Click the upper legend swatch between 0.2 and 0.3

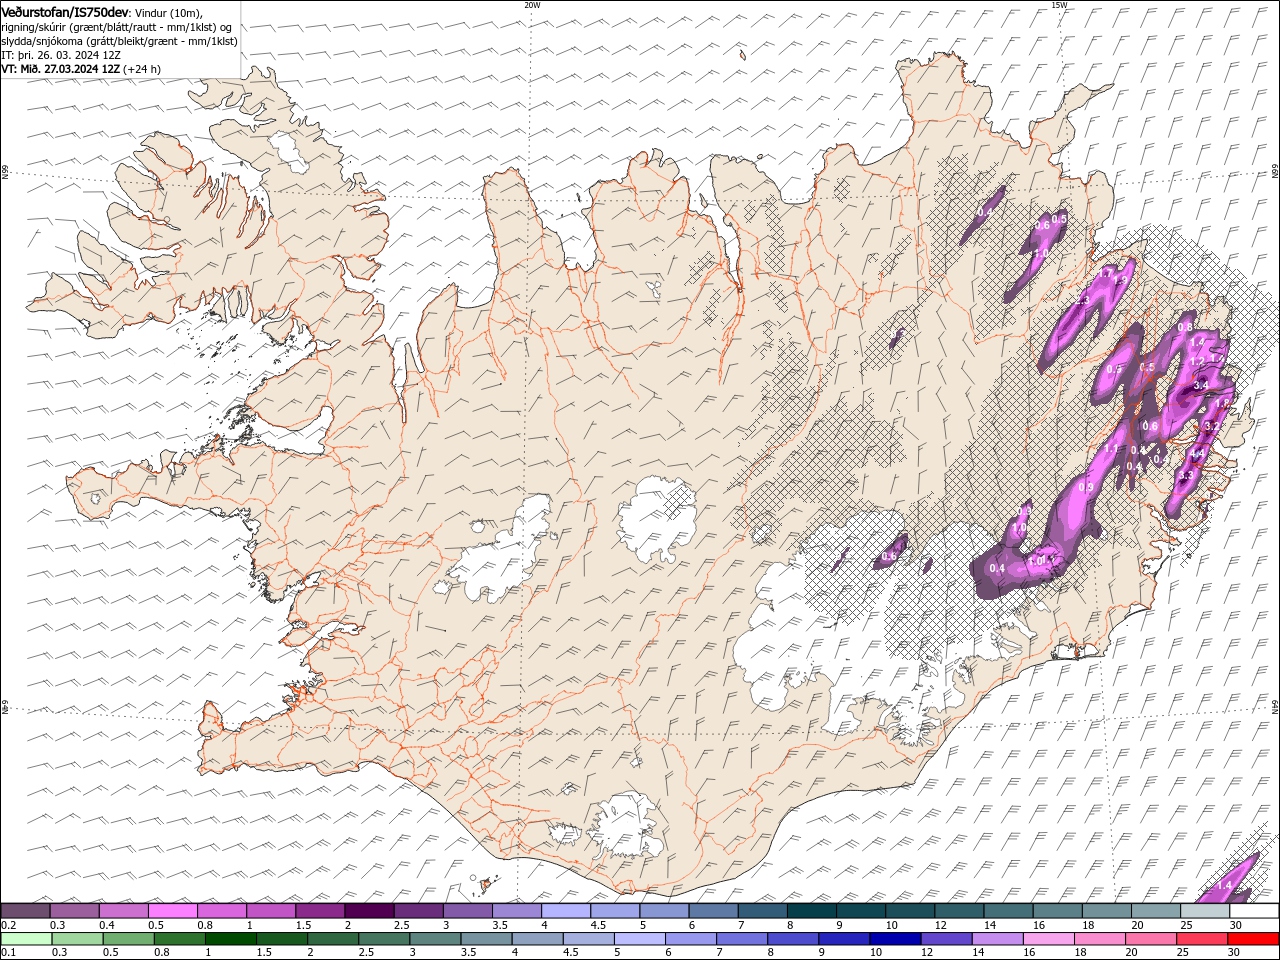point(25,911)
